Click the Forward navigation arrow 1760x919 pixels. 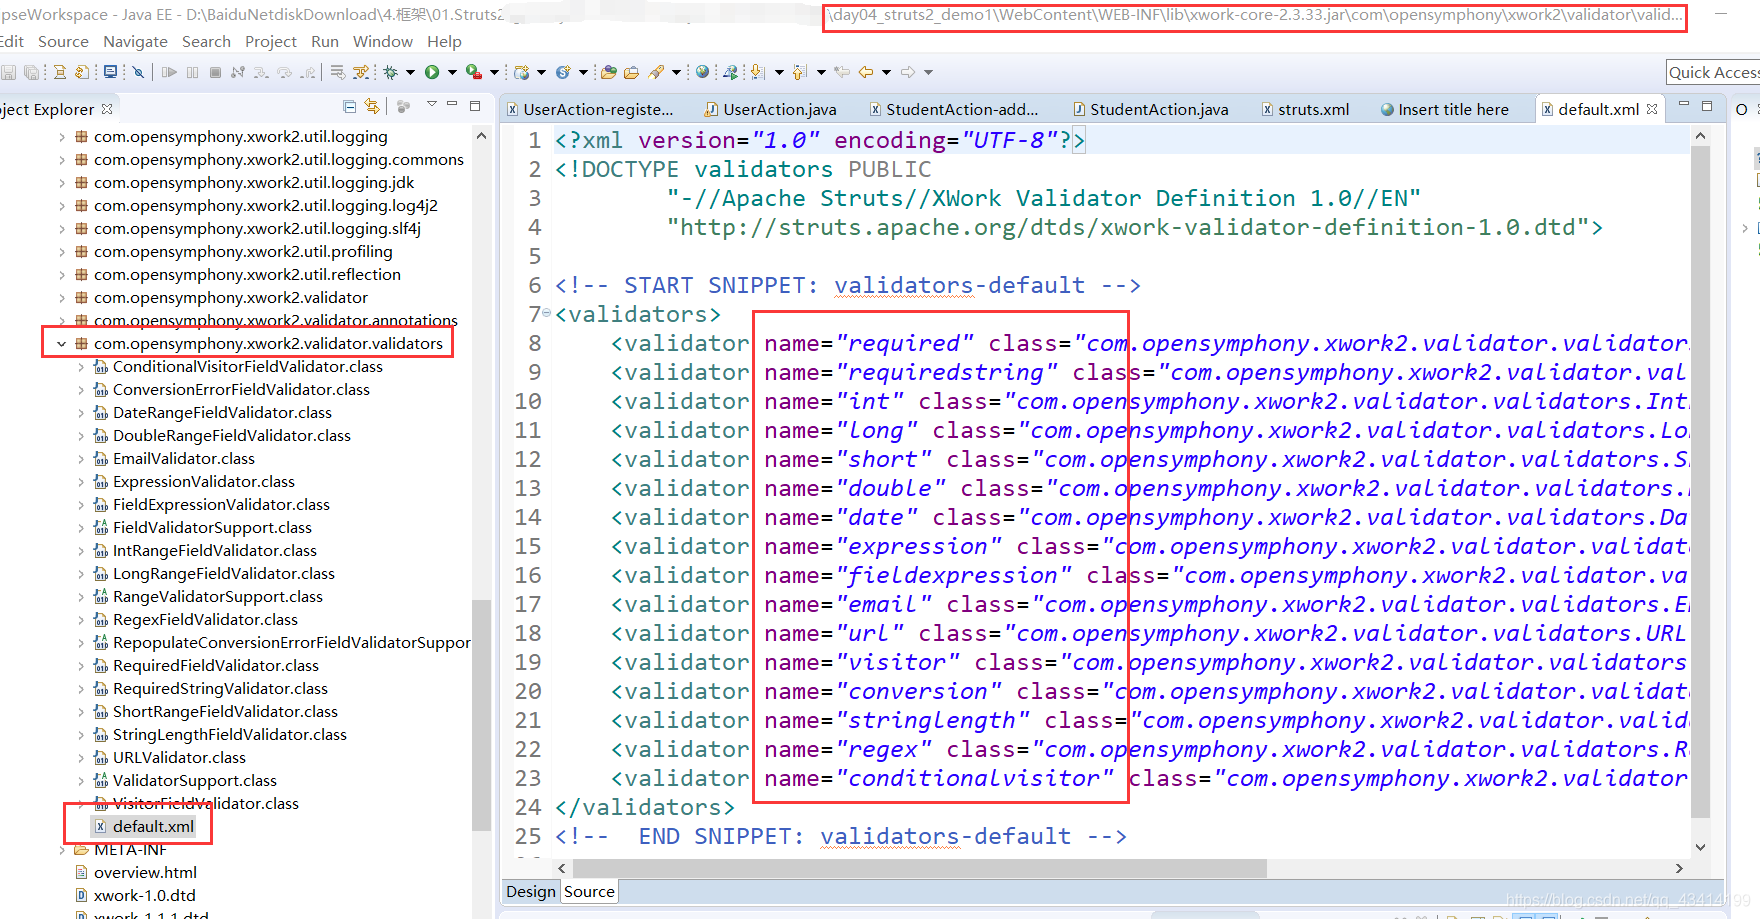click(x=908, y=72)
